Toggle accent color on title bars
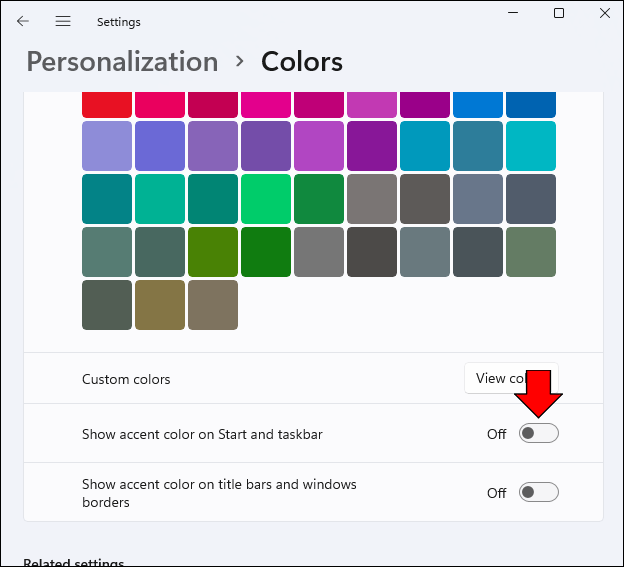This screenshot has width=624, height=567. coord(538,492)
